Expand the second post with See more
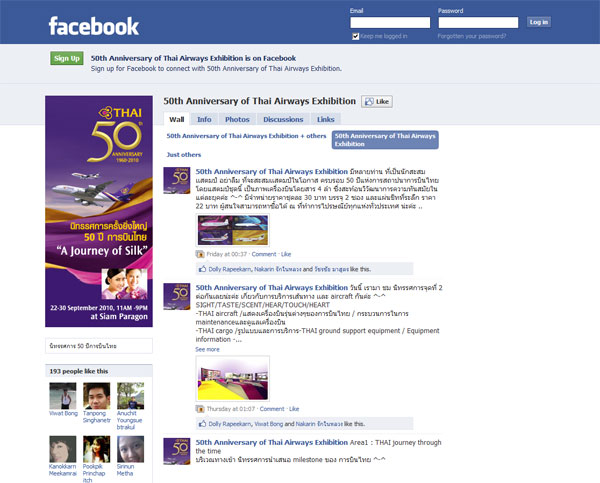Viewport: 600px width, 483px height. [207, 349]
